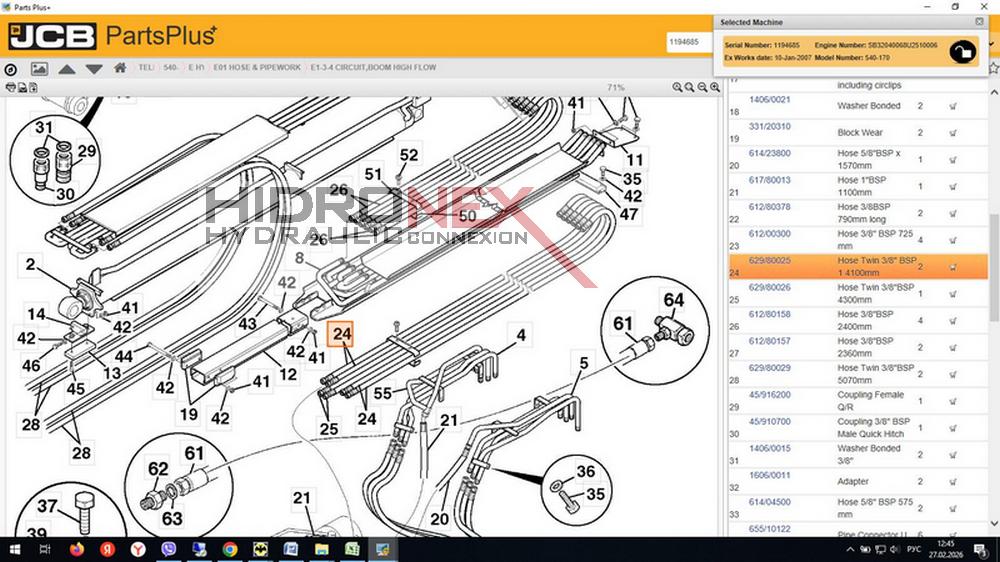
Task: Click the print icon below navigation bar
Action: 11,87
